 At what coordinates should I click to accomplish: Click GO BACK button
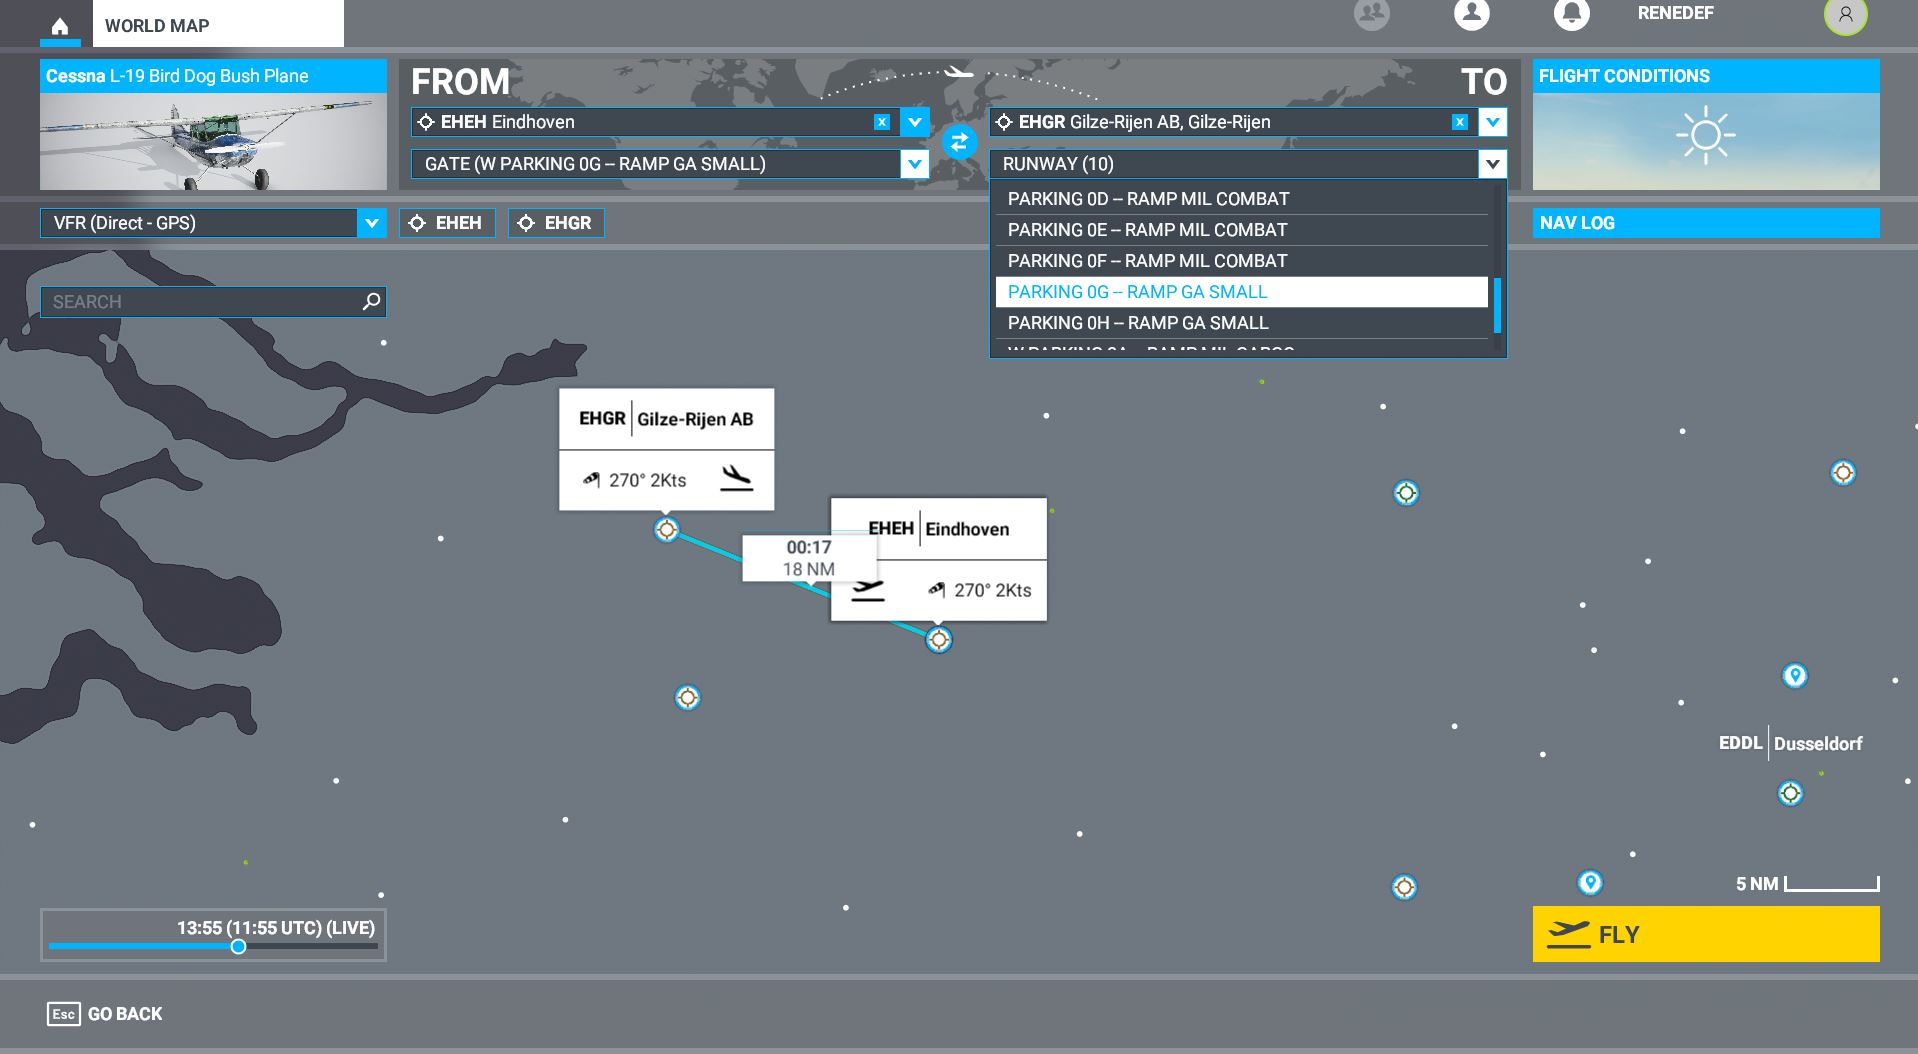105,1014
